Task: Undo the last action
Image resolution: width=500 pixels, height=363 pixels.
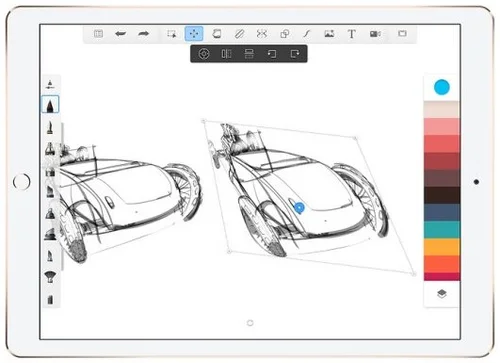Action: coord(120,34)
